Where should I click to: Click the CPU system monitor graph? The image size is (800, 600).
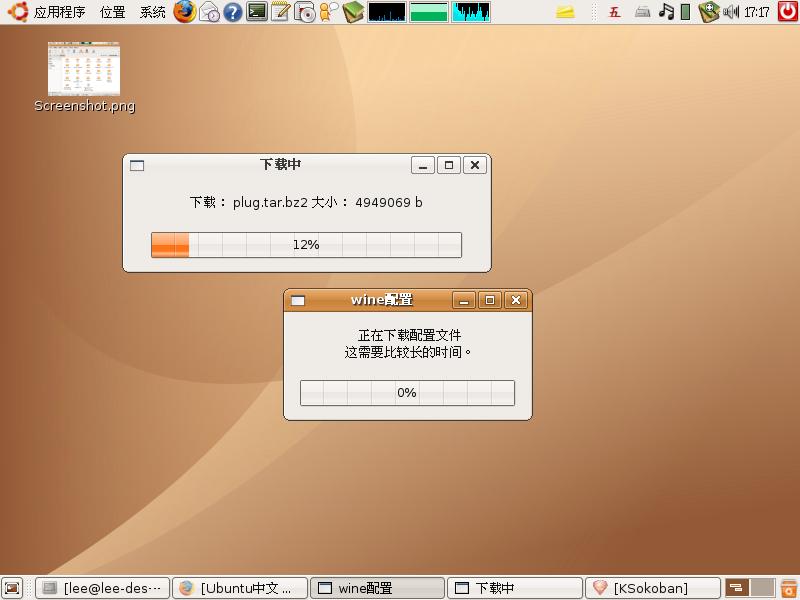pos(387,12)
